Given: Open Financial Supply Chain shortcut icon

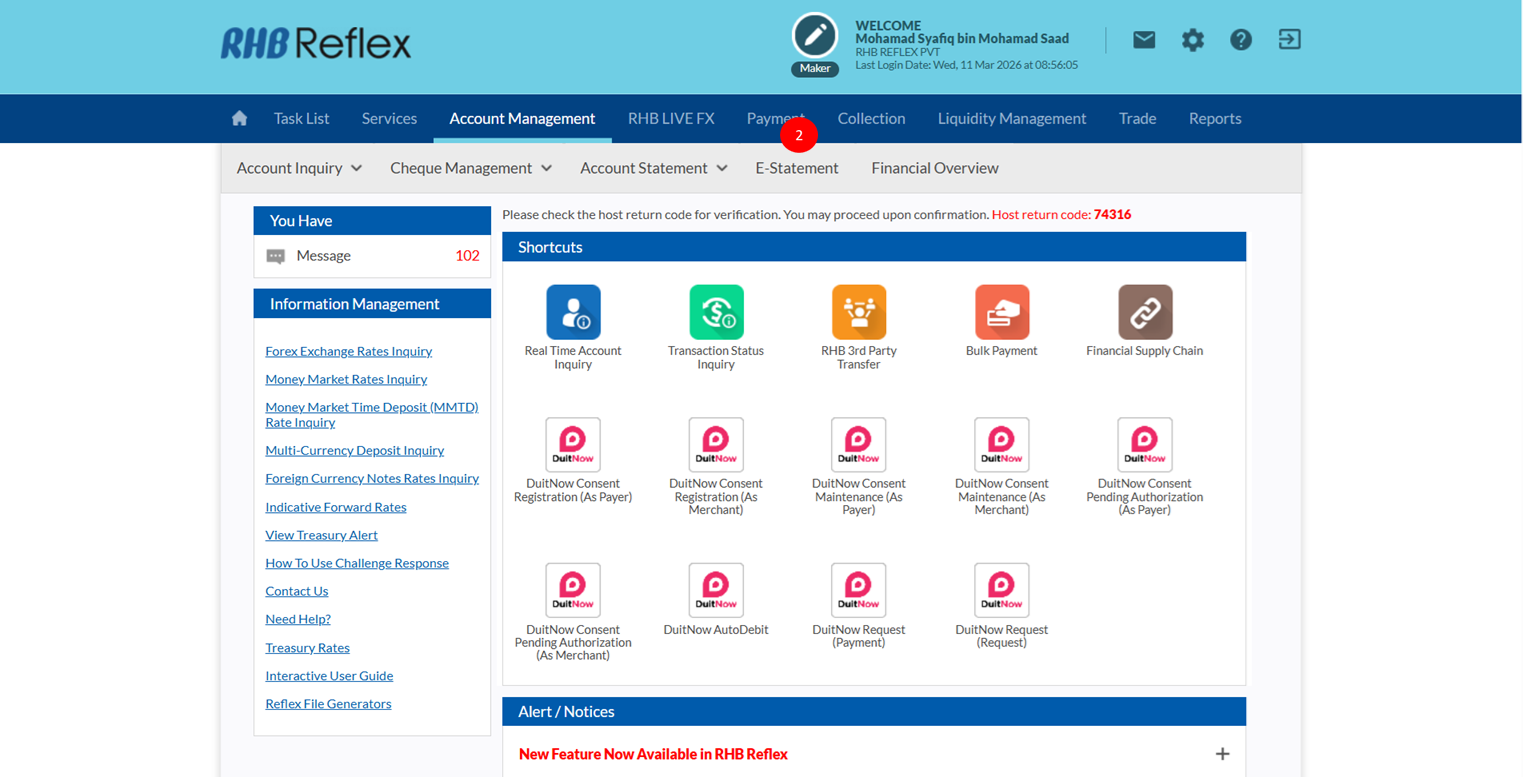Looking at the screenshot, I should [1144, 312].
